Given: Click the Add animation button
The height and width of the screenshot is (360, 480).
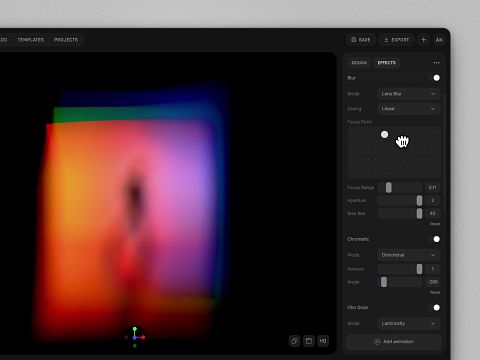Looking at the screenshot, I should click(394, 342).
